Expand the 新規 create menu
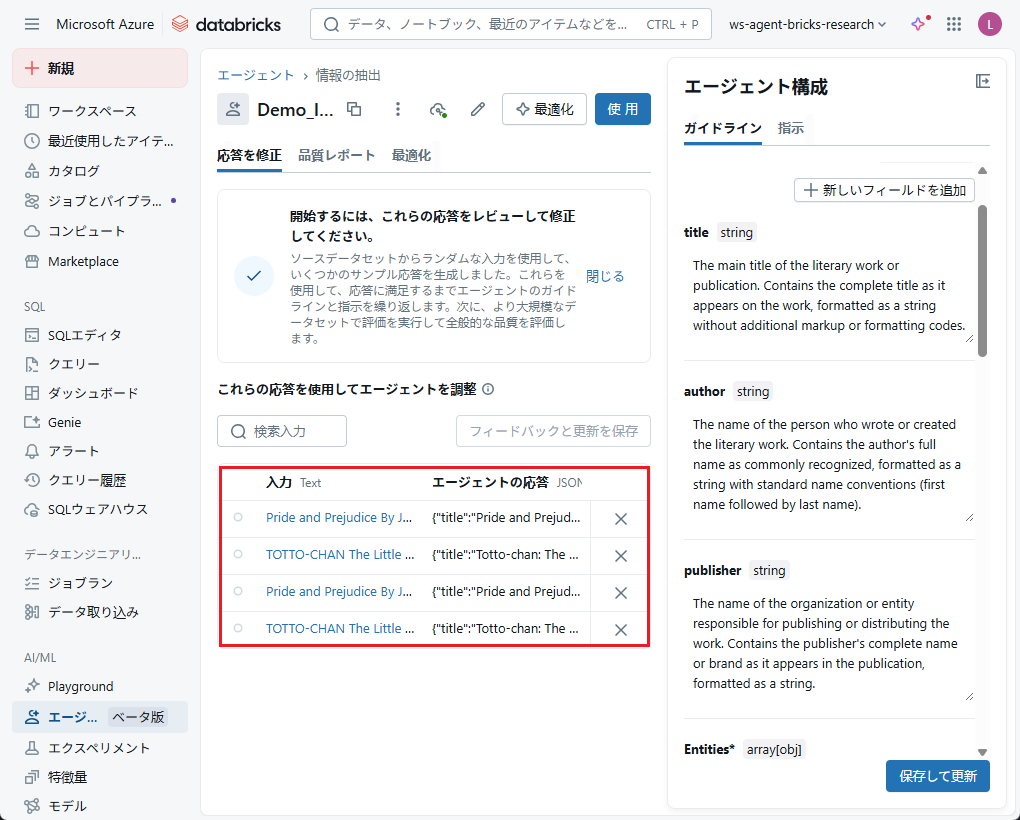This screenshot has height=820, width=1020. [100, 68]
